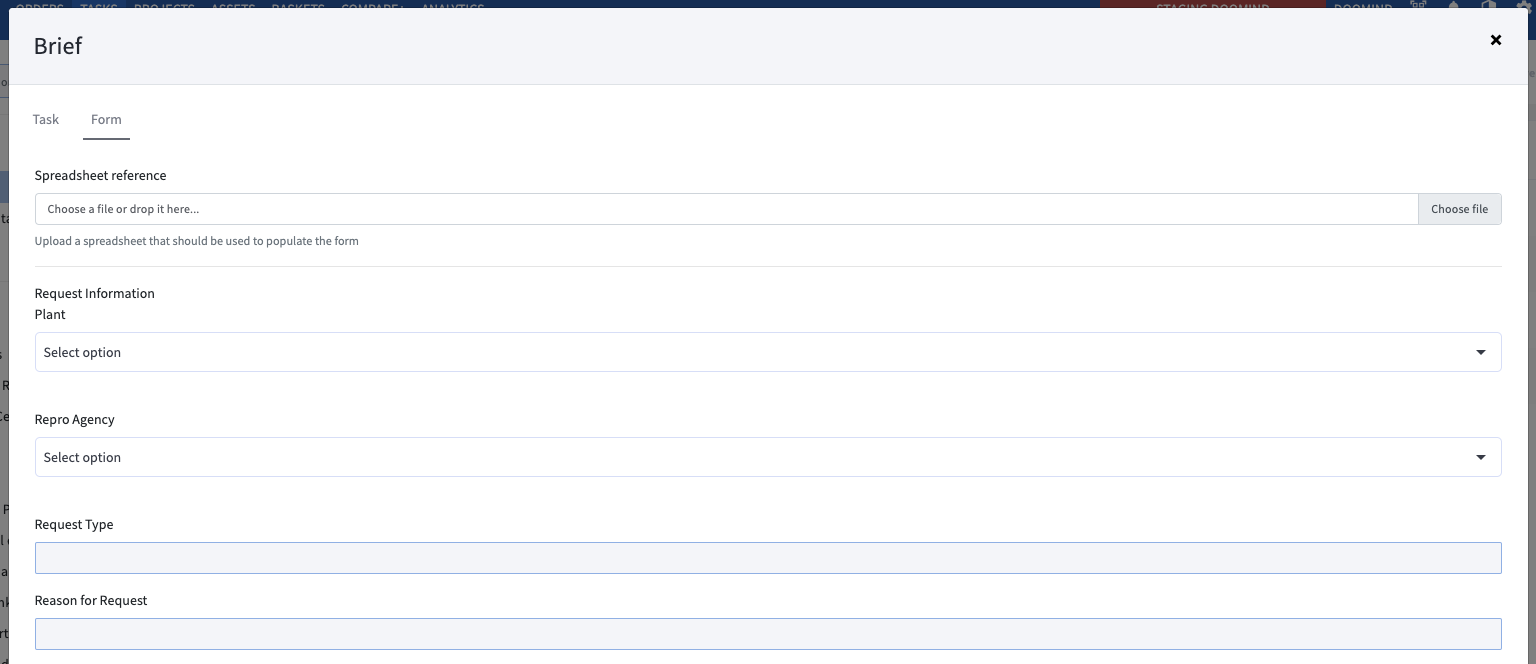Image resolution: width=1536 pixels, height=664 pixels.
Task: Navigate to ANALYTICS in the top bar
Action: pyautogui.click(x=453, y=6)
